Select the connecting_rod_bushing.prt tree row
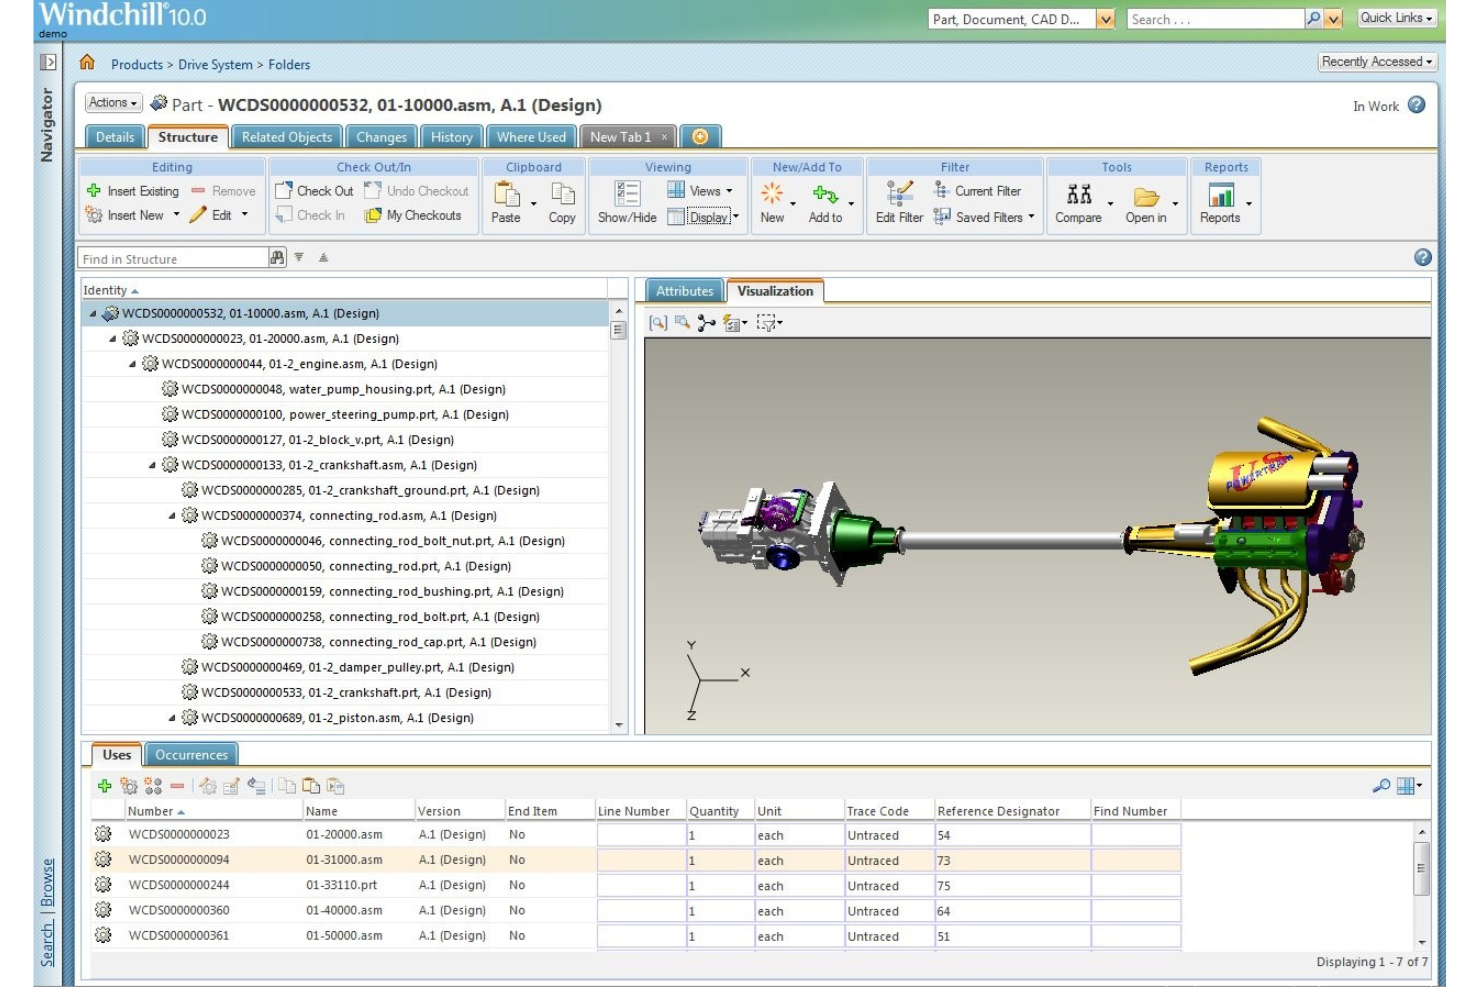Viewport: 1480px width, 987px height. 346,592
